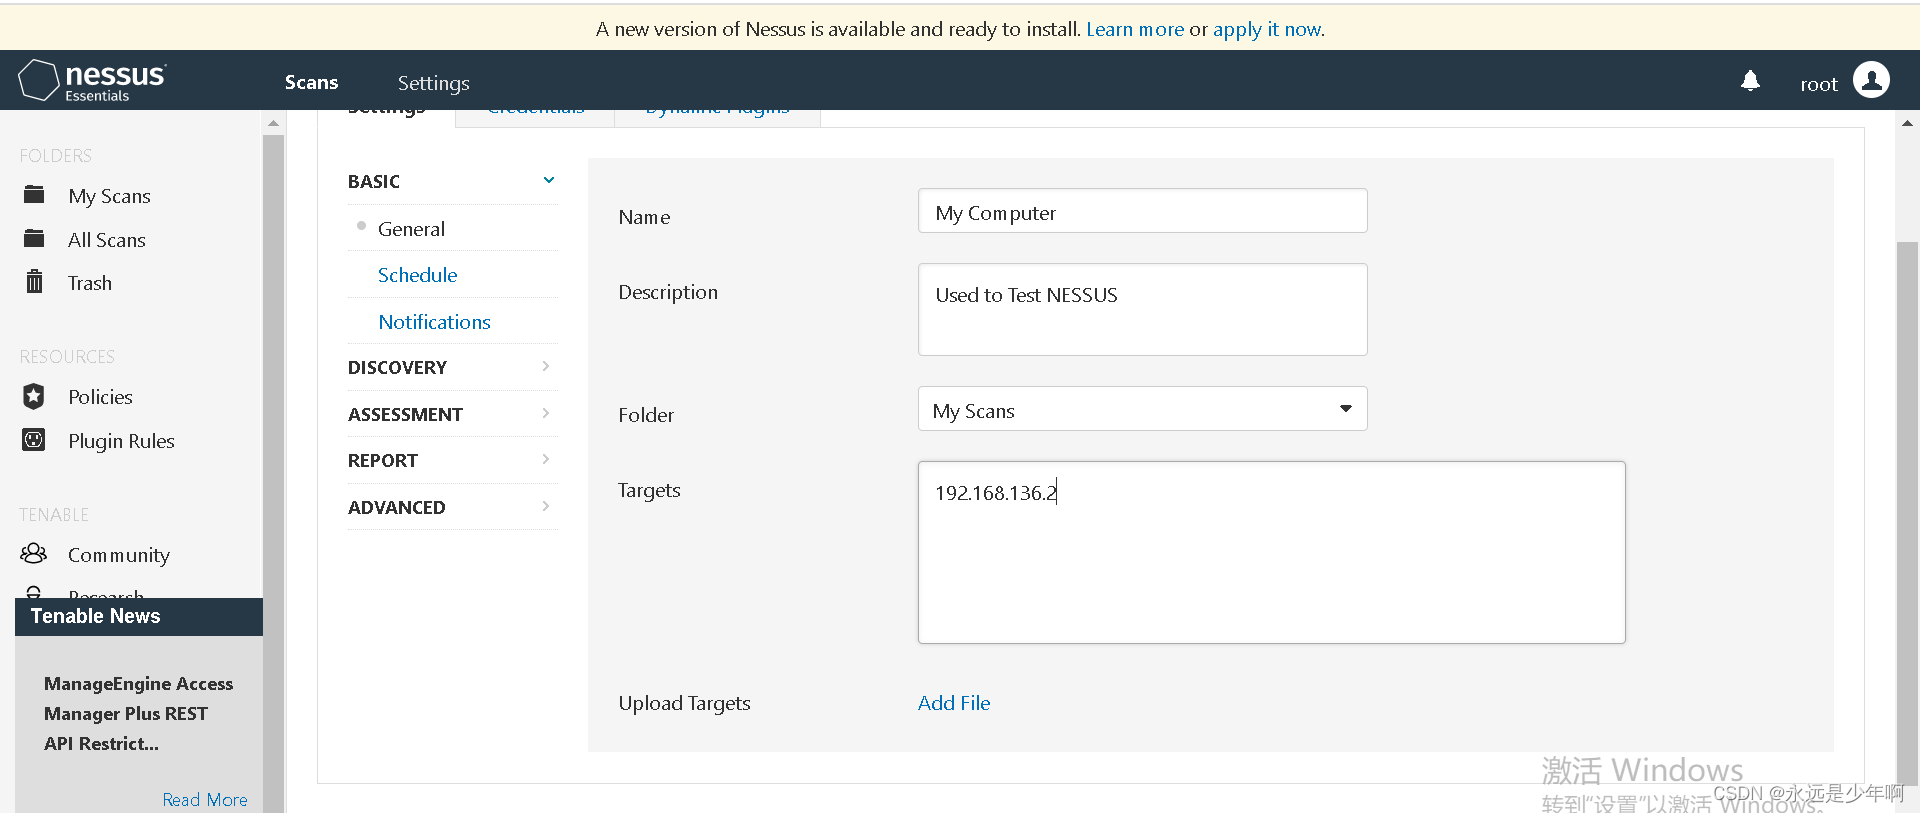1920x813 pixels.
Task: Click Add File for upload targets
Action: [954, 703]
